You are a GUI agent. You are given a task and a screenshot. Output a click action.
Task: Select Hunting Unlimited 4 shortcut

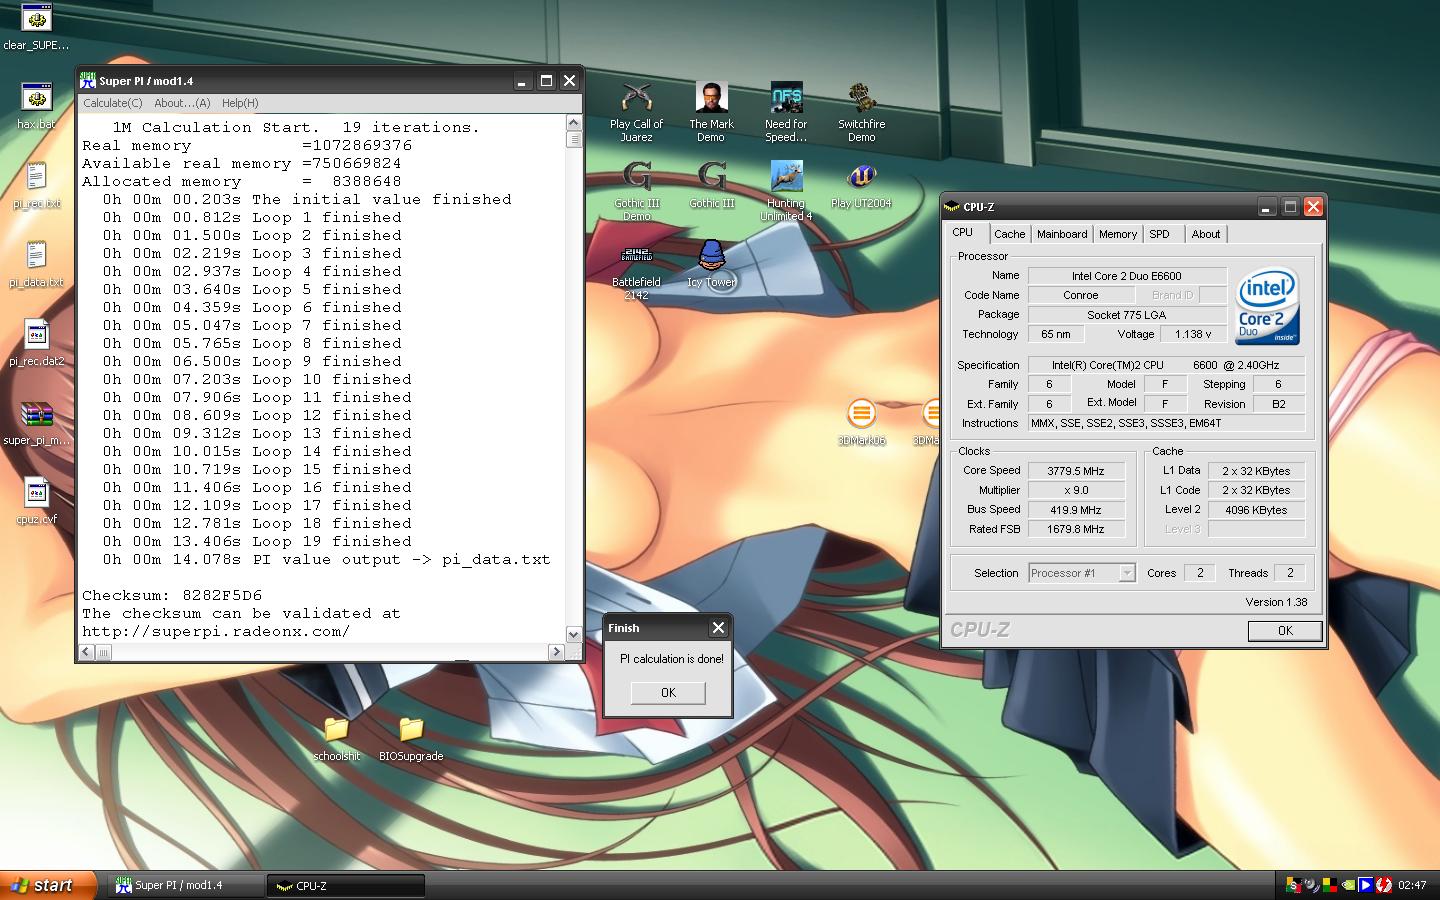pos(786,191)
